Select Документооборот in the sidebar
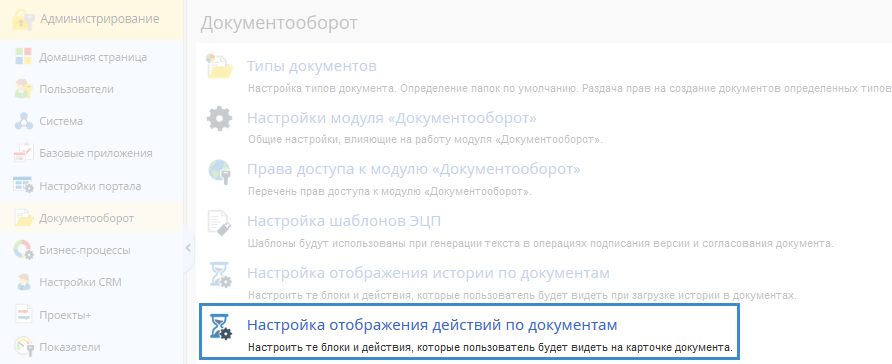 tap(92, 218)
